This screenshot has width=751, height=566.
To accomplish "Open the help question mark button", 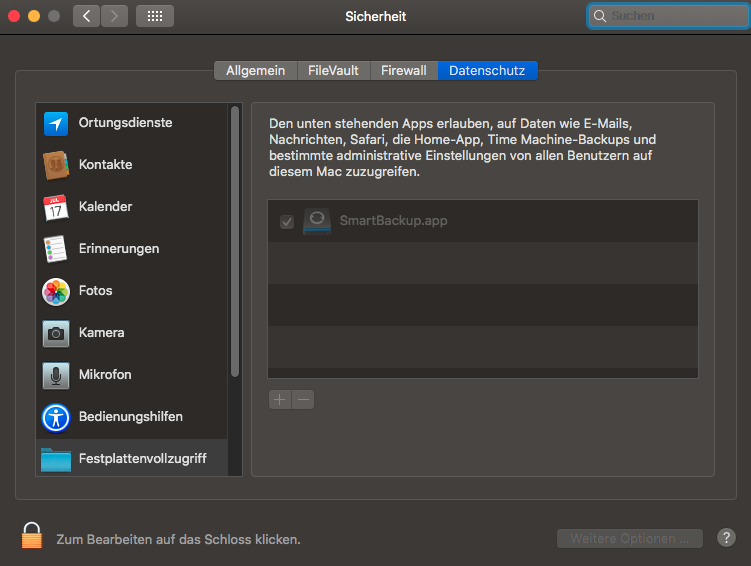I will [727, 538].
